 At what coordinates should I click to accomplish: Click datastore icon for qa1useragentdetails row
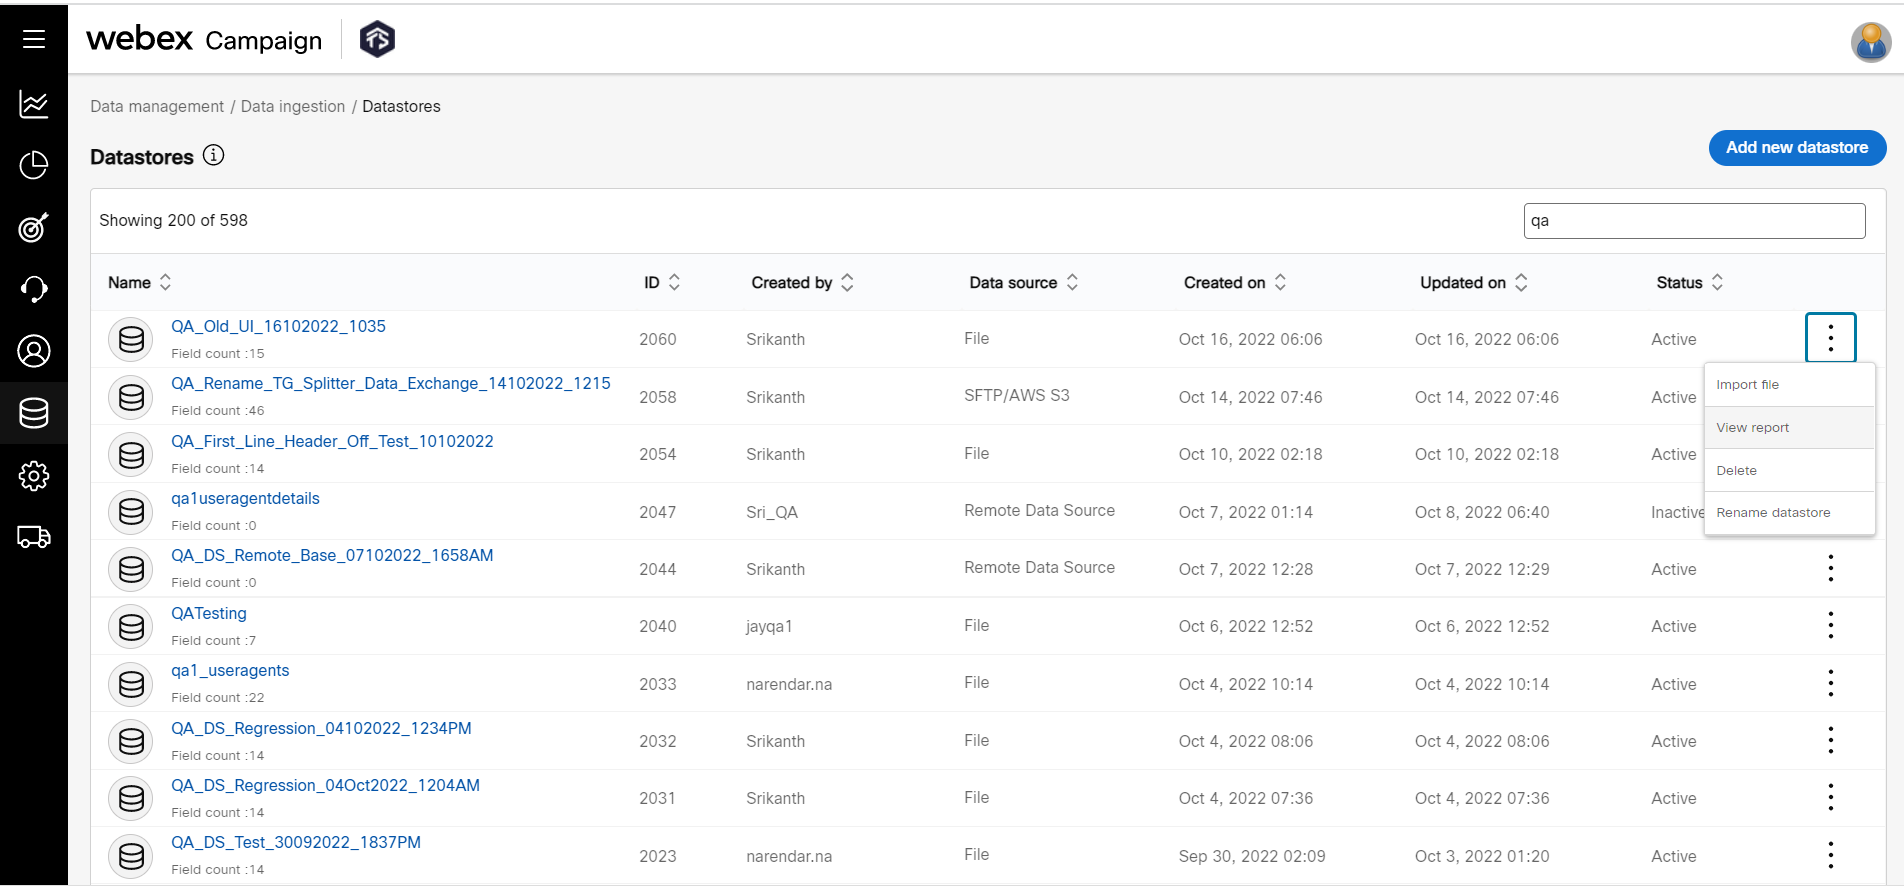point(131,512)
